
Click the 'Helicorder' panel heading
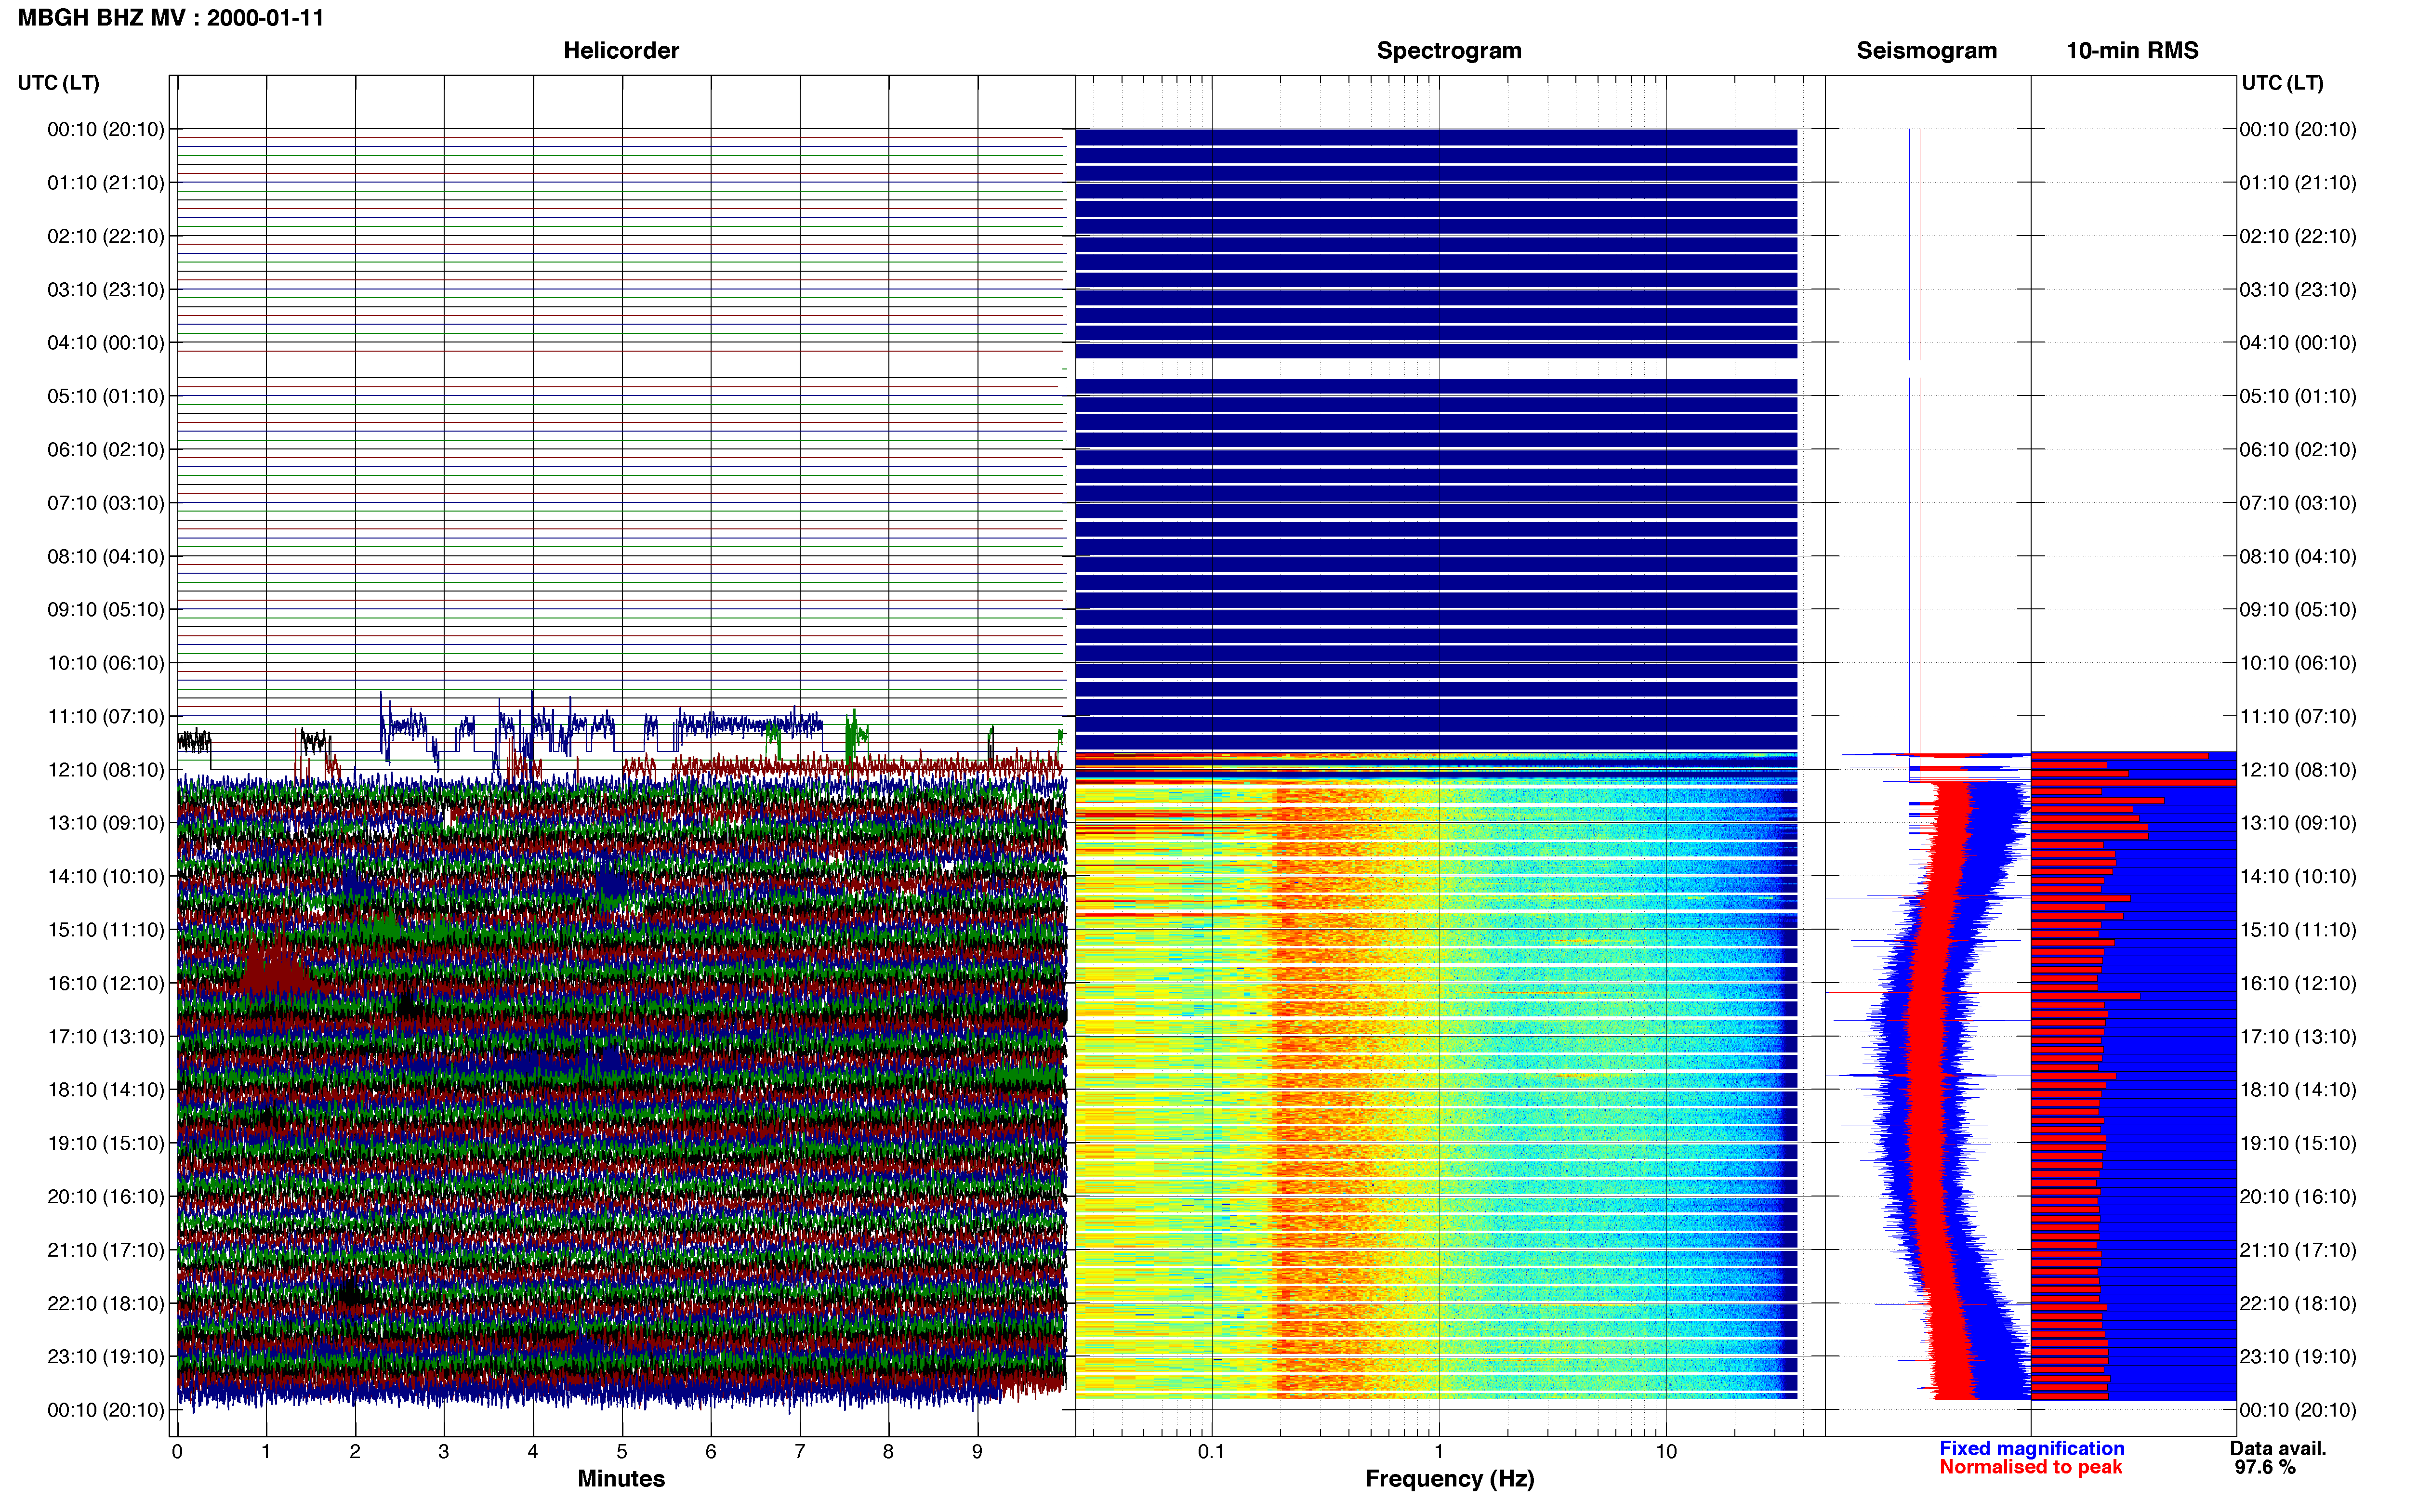[x=621, y=51]
